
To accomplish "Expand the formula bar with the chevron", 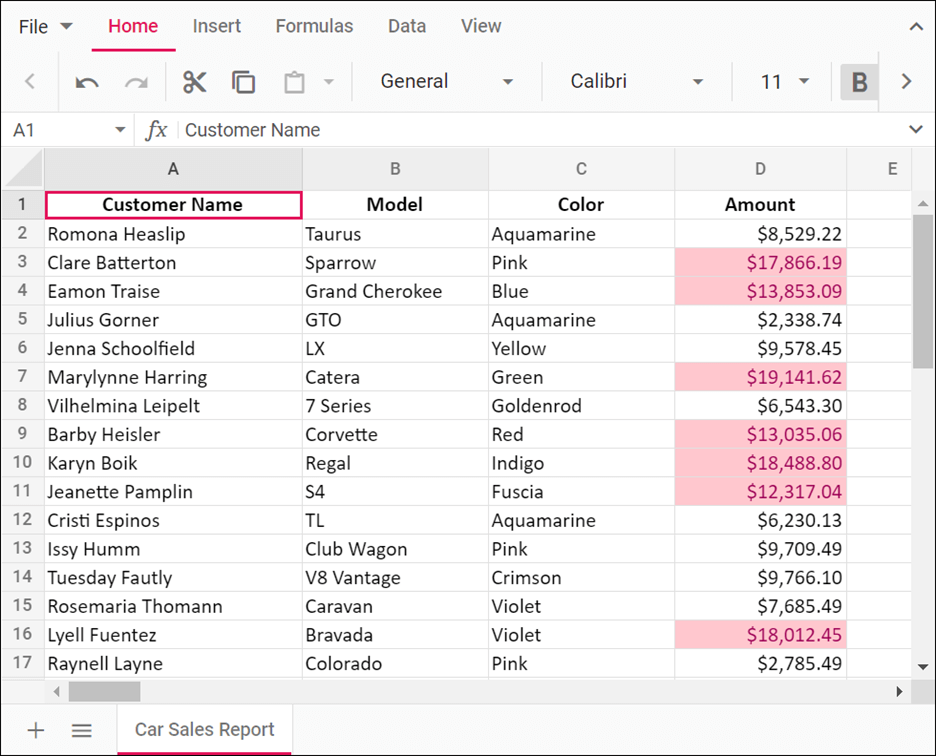I will point(916,130).
